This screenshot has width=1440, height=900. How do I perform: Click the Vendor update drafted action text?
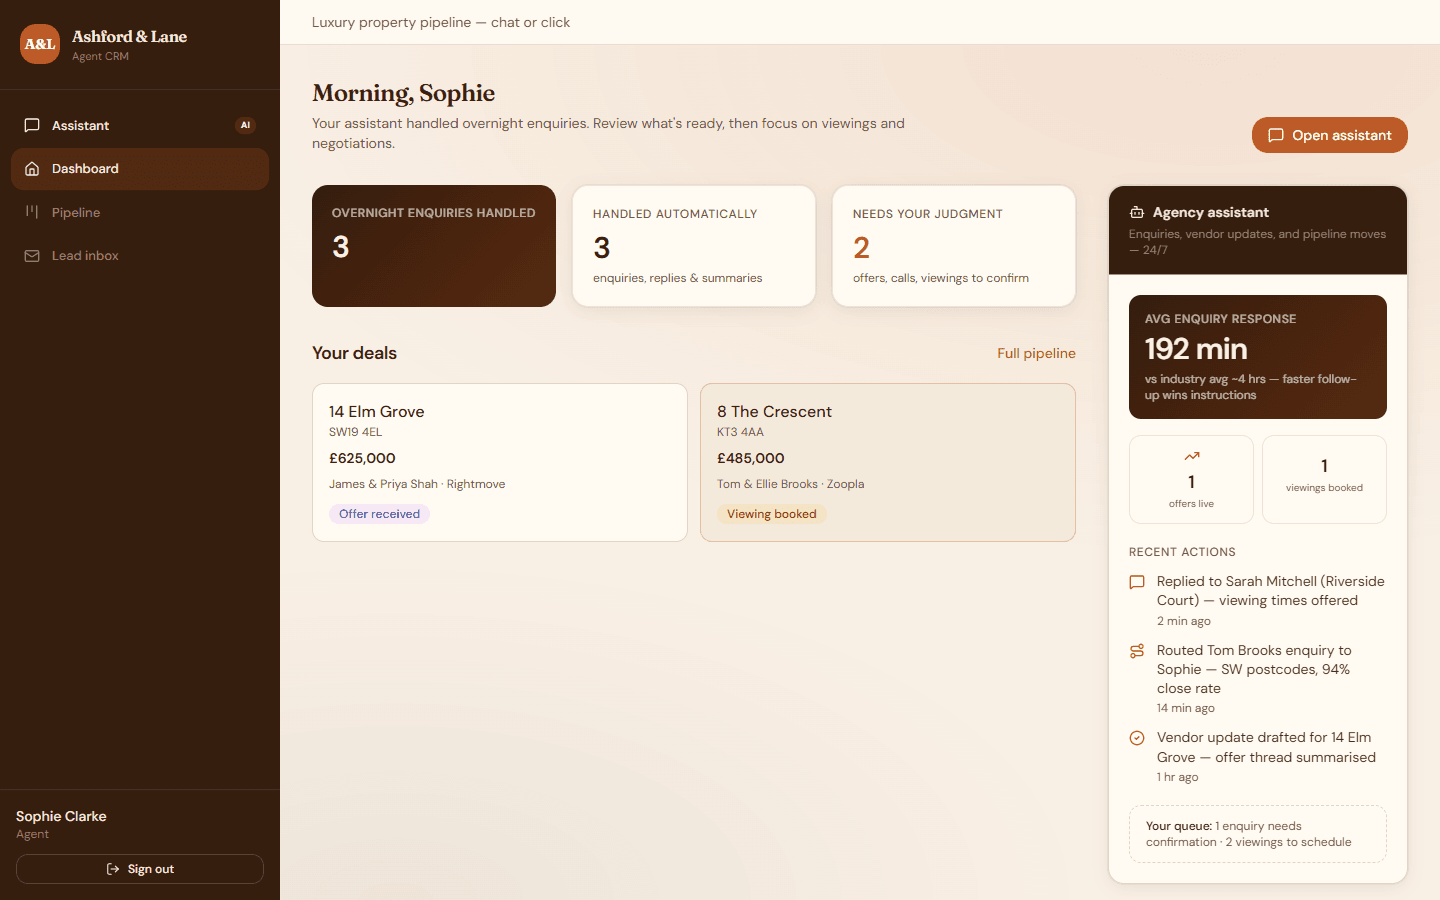click(x=1266, y=747)
